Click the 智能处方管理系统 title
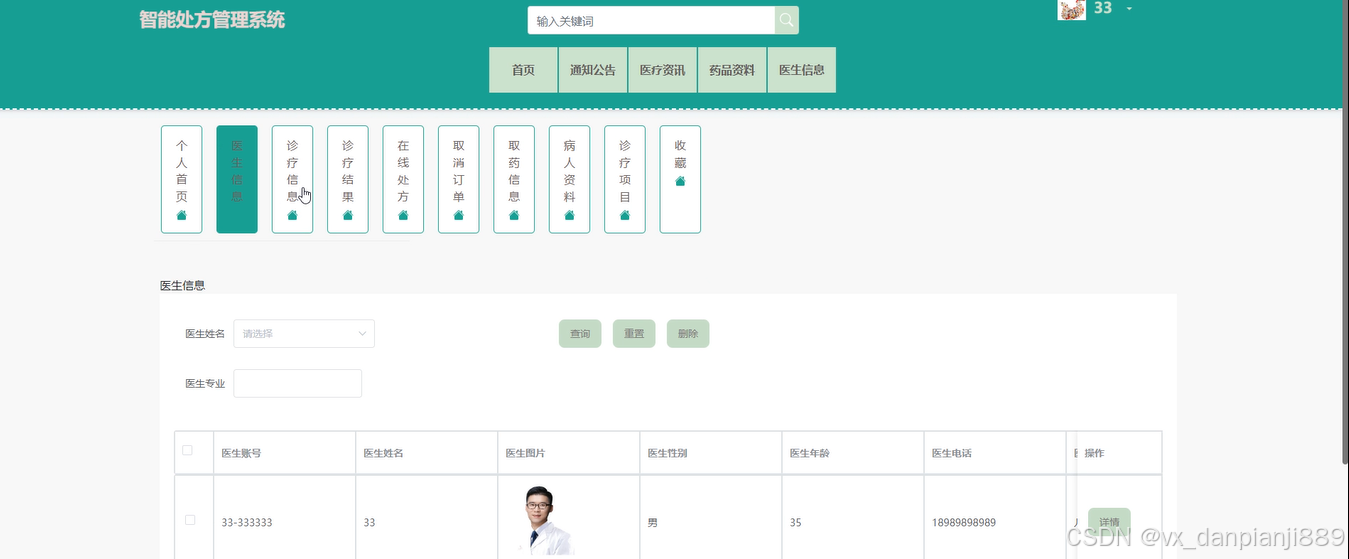Image resolution: width=1349 pixels, height=559 pixels. [212, 20]
